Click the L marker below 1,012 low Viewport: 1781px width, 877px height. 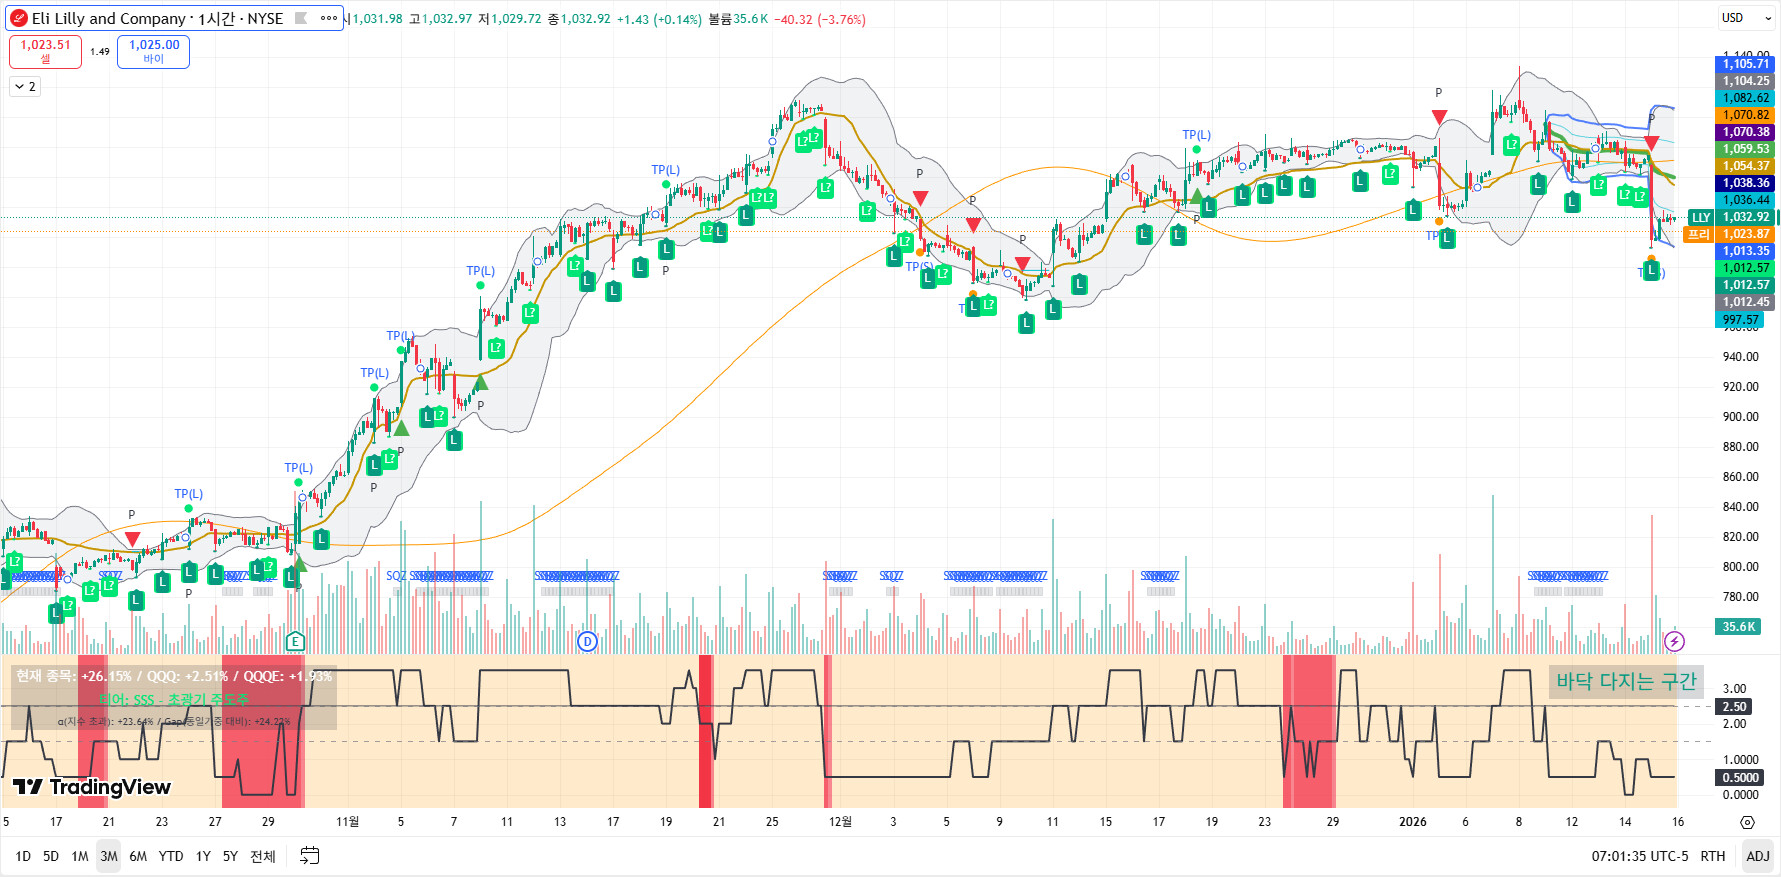click(x=1651, y=270)
